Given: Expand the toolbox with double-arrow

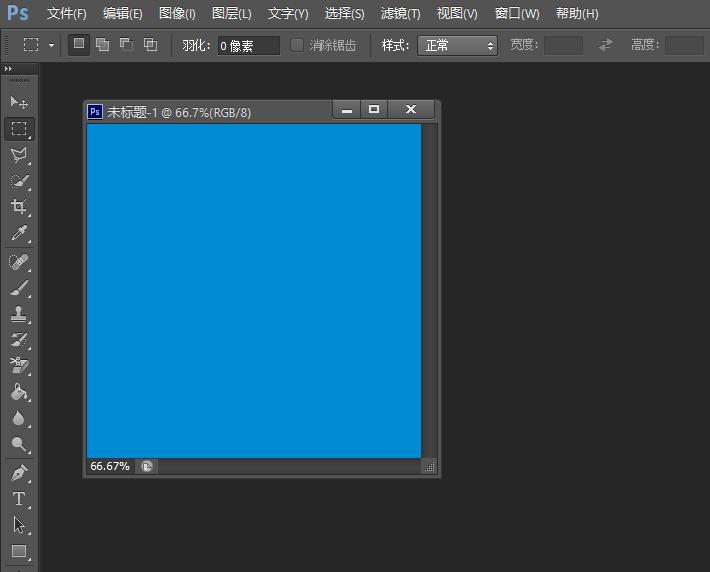Looking at the screenshot, I should [8, 69].
